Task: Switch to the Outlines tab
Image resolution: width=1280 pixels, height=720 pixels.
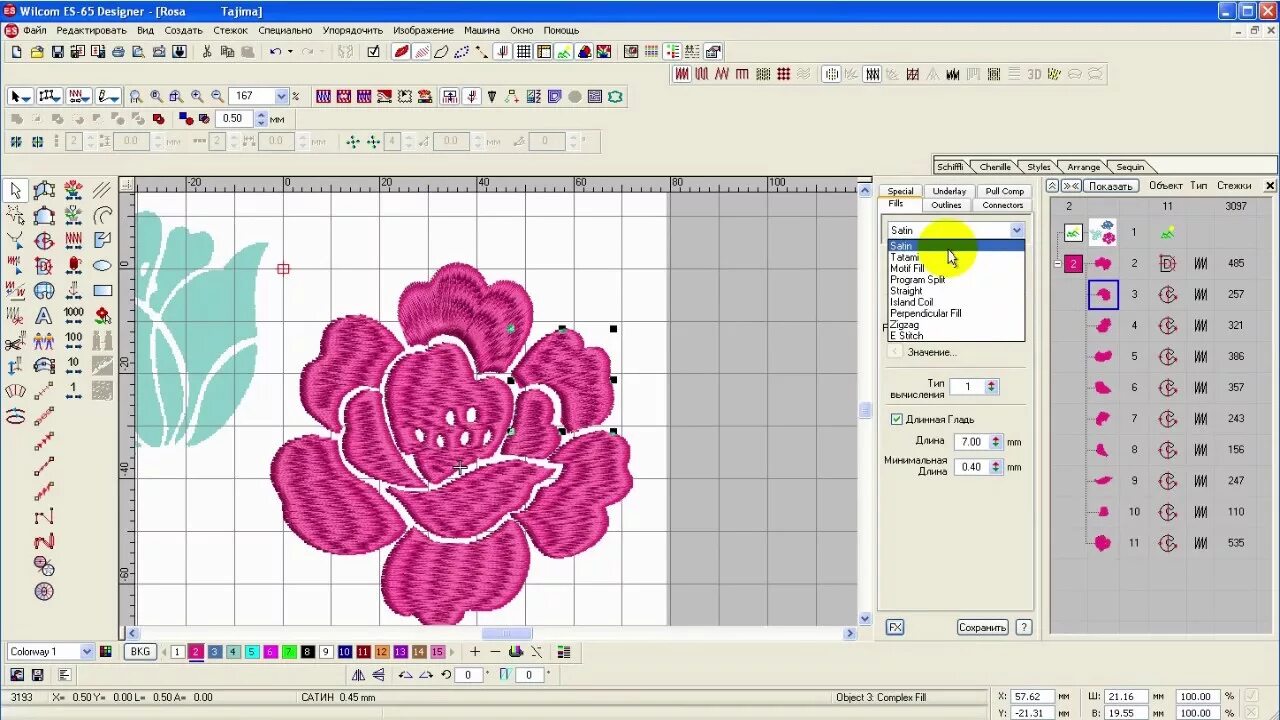Action: [x=946, y=205]
